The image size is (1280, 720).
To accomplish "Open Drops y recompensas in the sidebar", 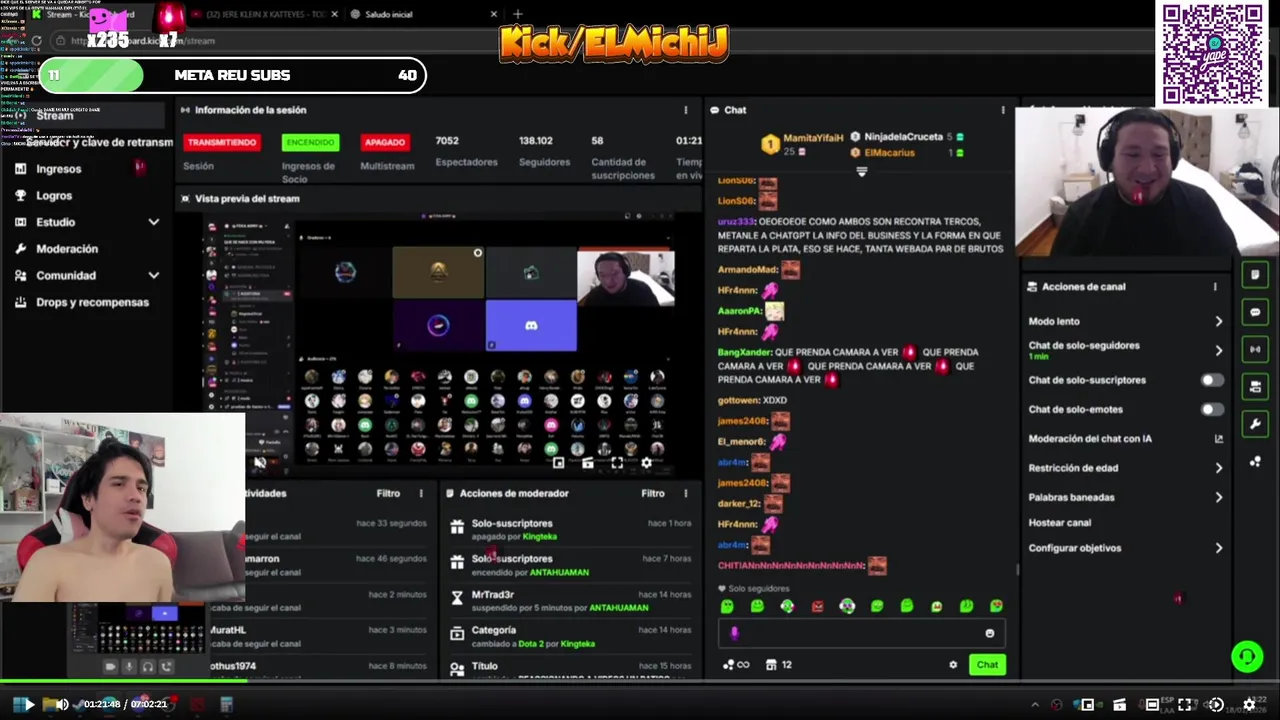I will (x=92, y=302).
